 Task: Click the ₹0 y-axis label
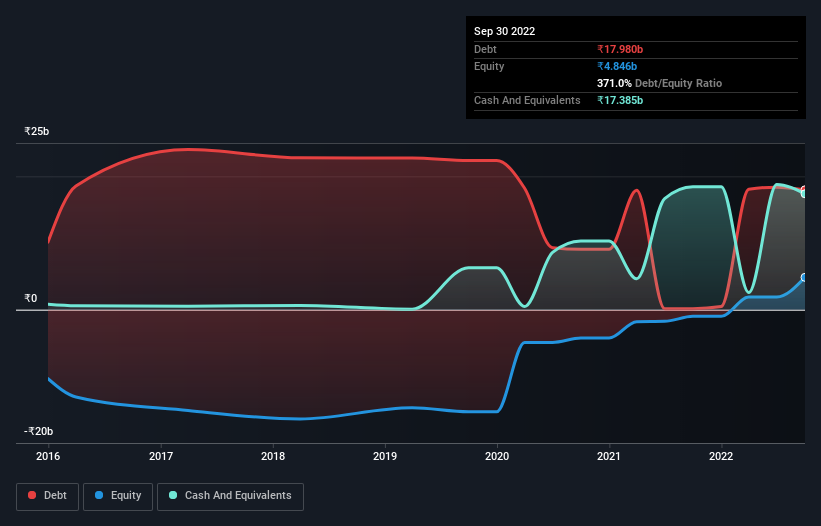pyautogui.click(x=31, y=298)
